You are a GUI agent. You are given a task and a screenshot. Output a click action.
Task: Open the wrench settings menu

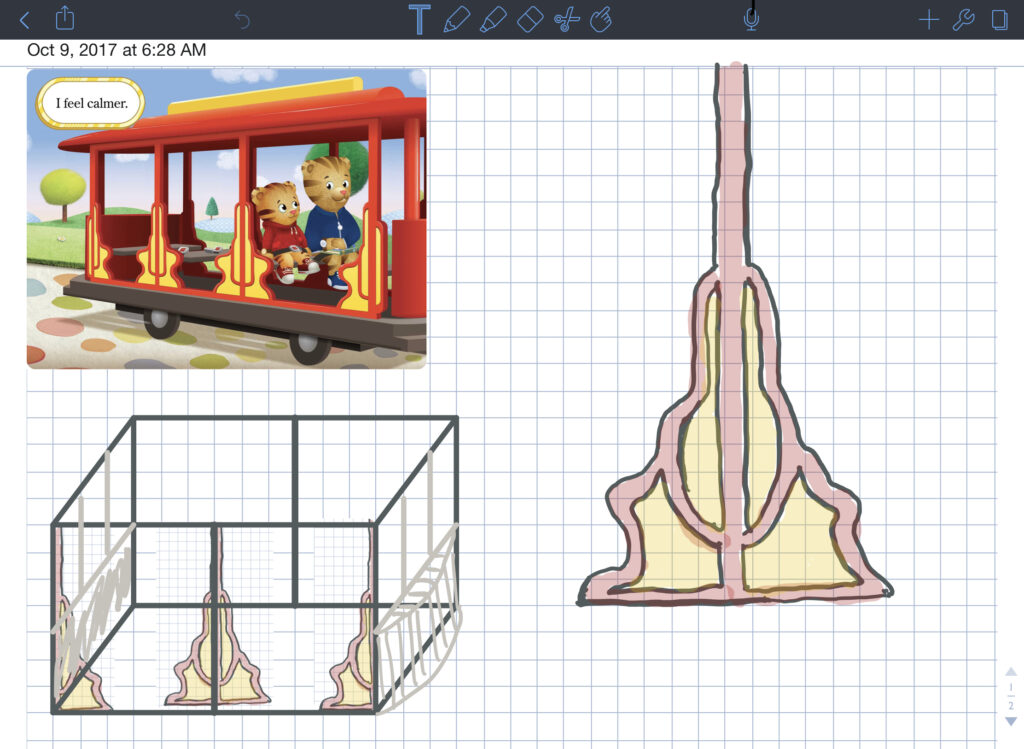coord(963,20)
